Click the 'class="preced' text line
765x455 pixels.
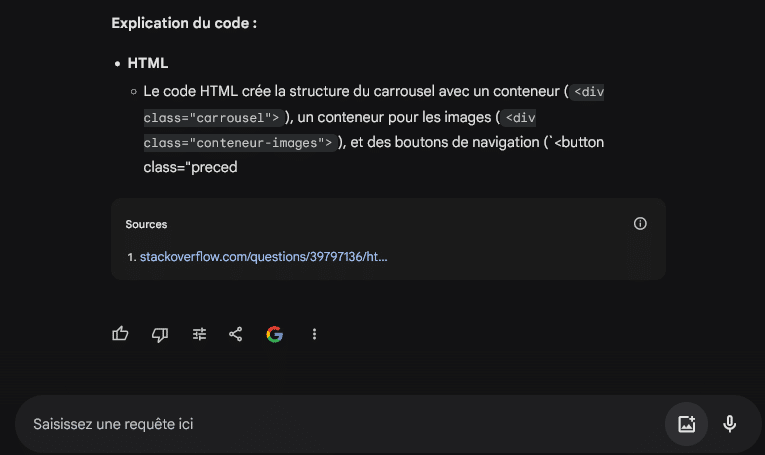click(190, 167)
